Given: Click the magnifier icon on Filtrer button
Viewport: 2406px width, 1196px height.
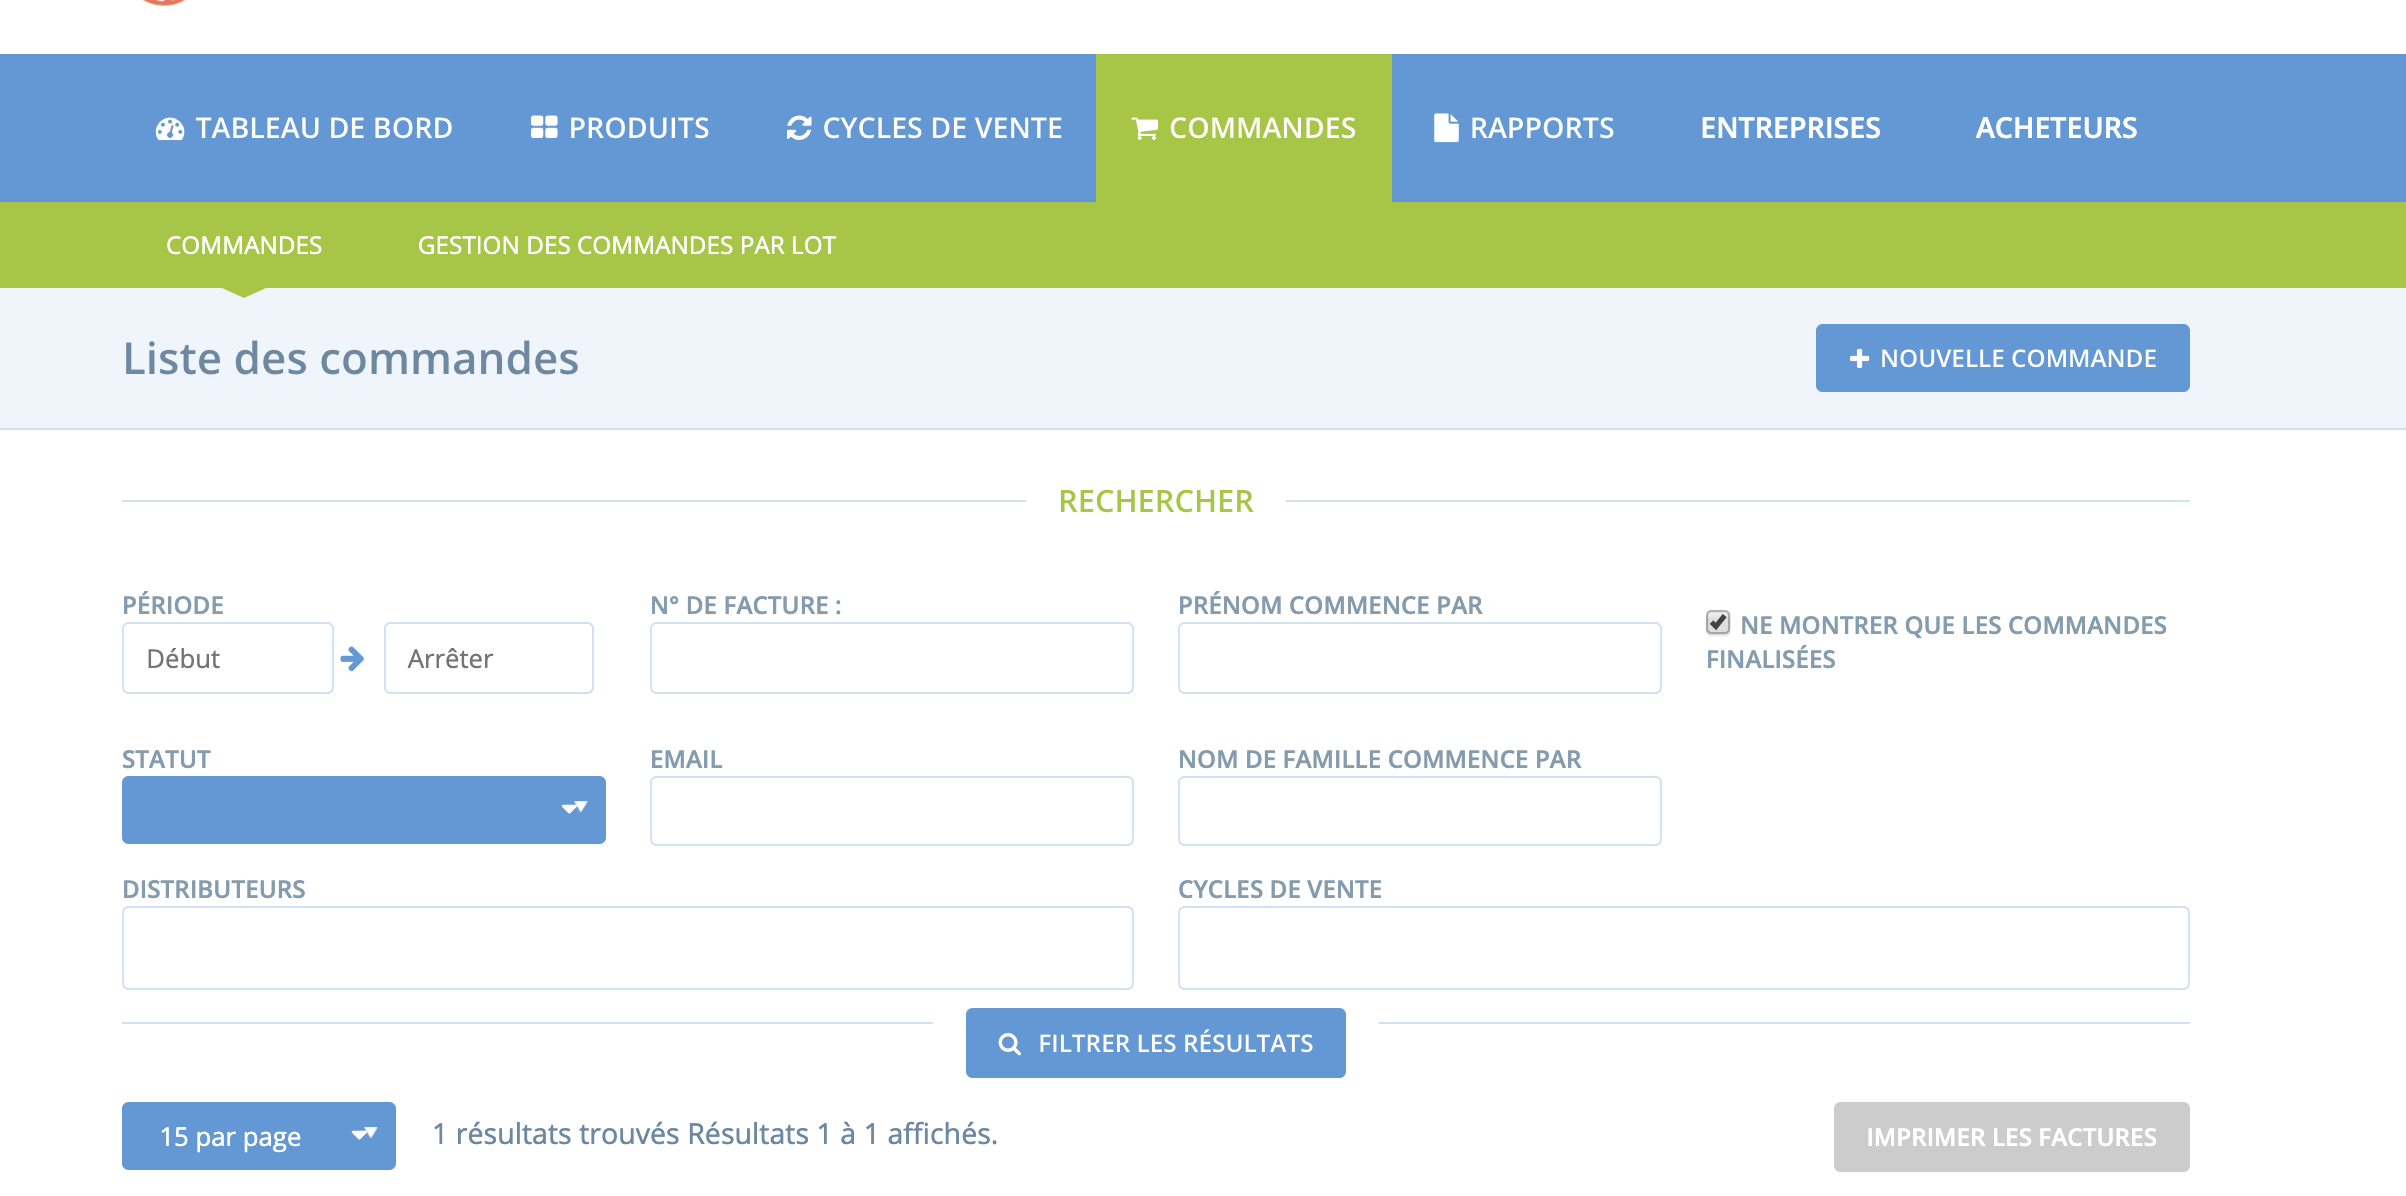Looking at the screenshot, I should click(x=1010, y=1044).
